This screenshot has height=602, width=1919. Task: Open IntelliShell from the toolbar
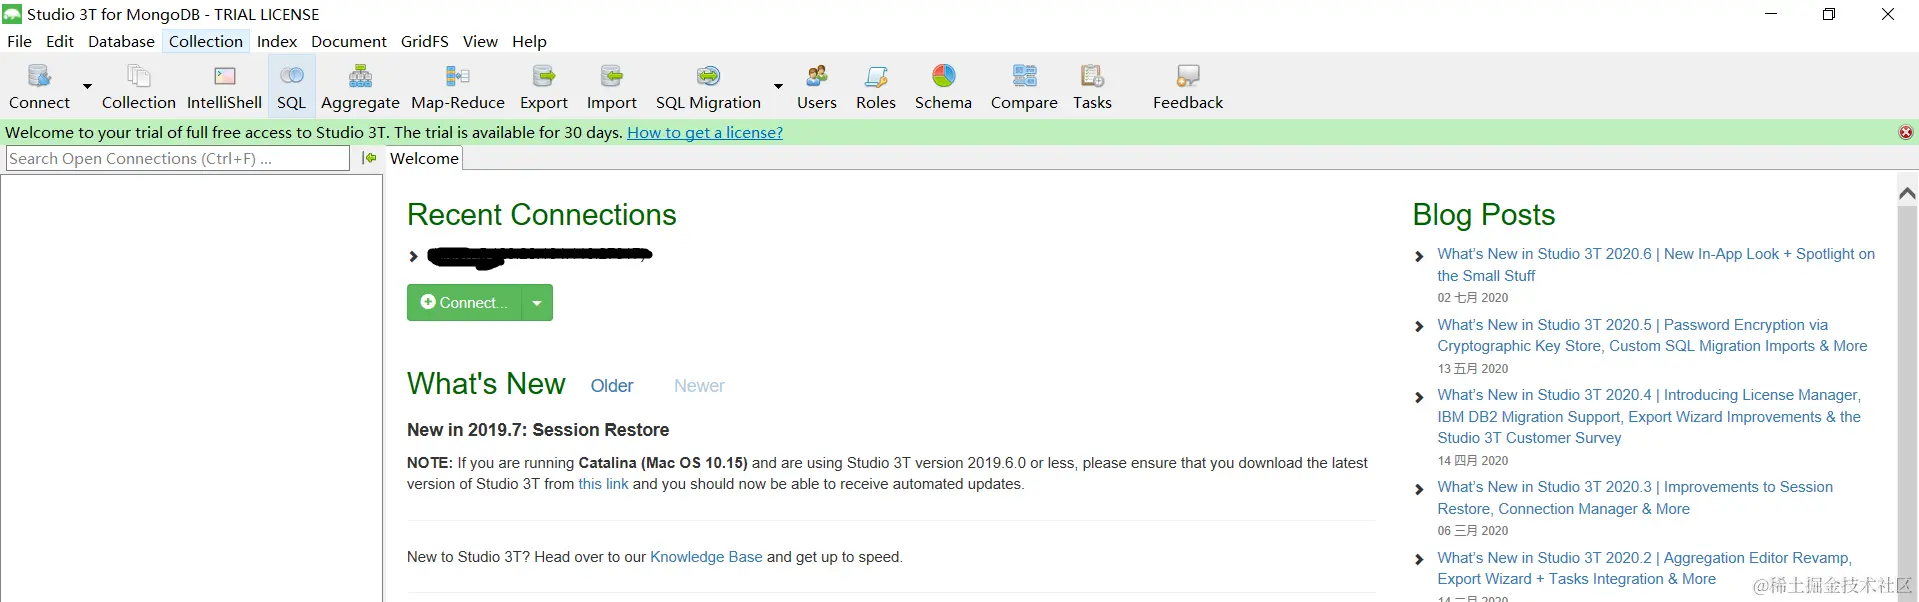(x=224, y=87)
